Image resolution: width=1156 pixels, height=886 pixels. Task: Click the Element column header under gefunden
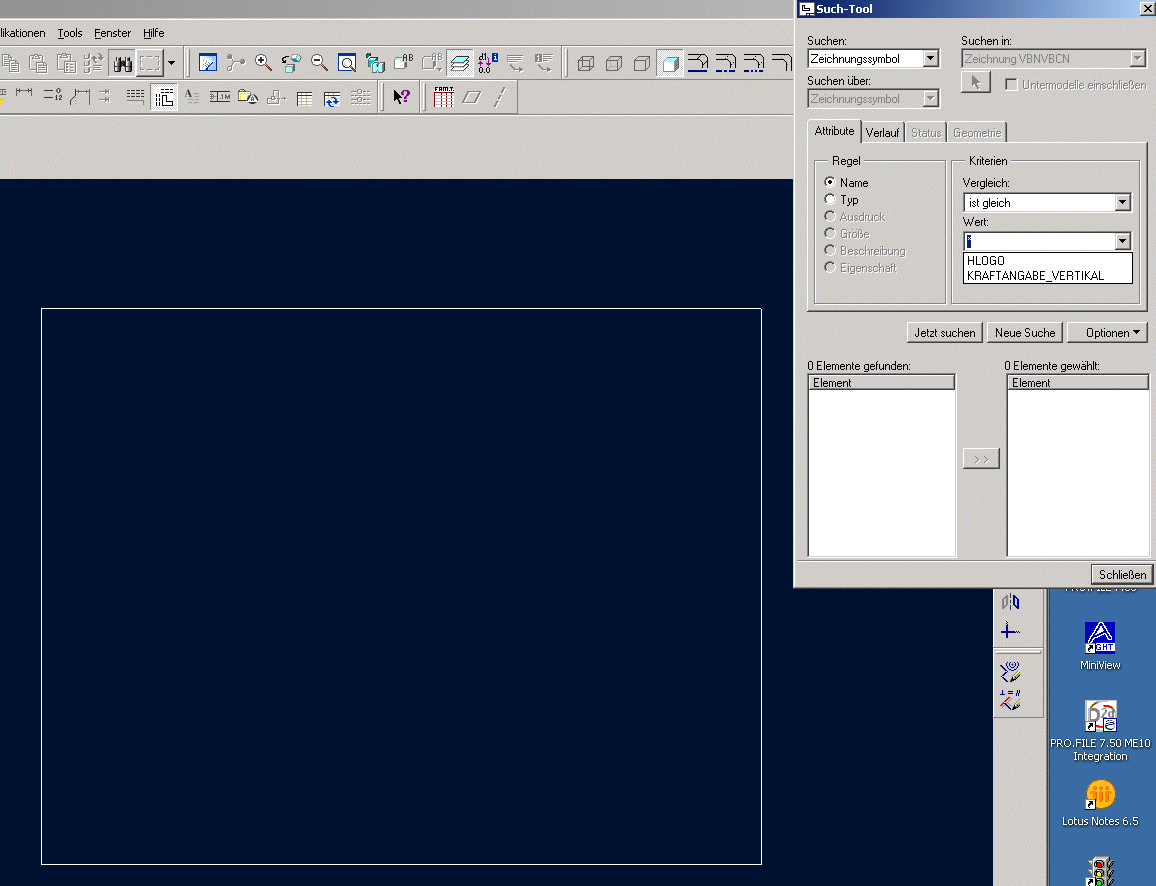pos(882,383)
